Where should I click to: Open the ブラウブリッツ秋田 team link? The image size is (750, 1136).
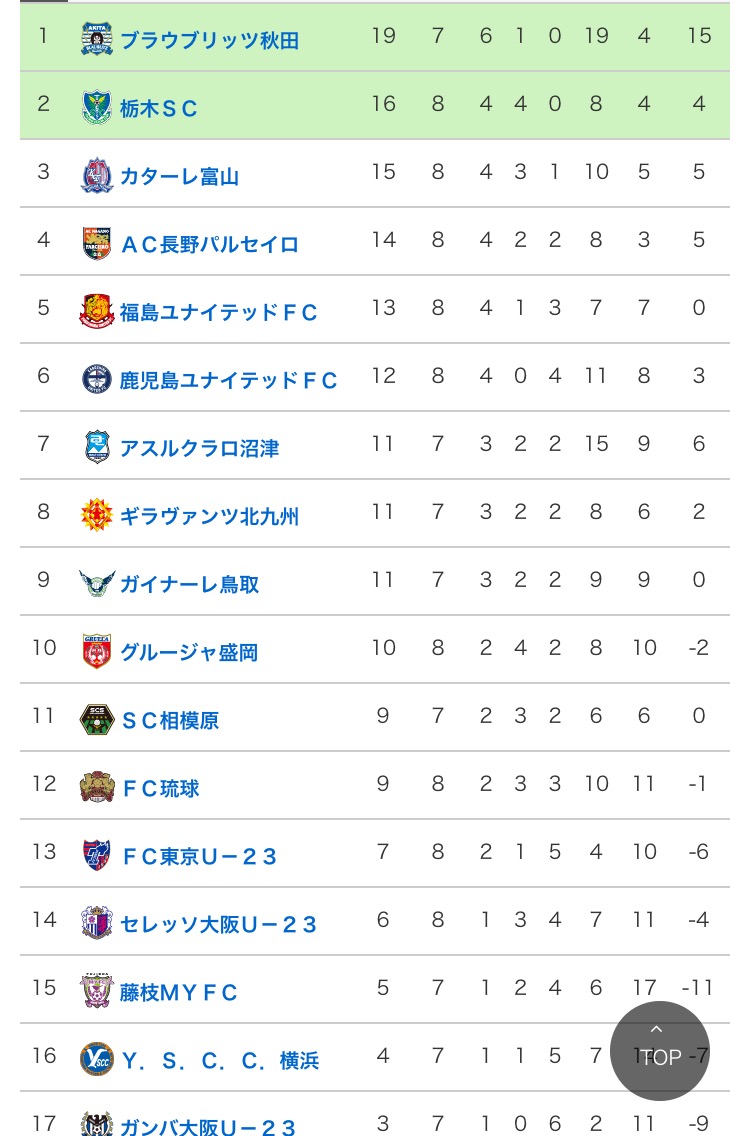coord(209,41)
